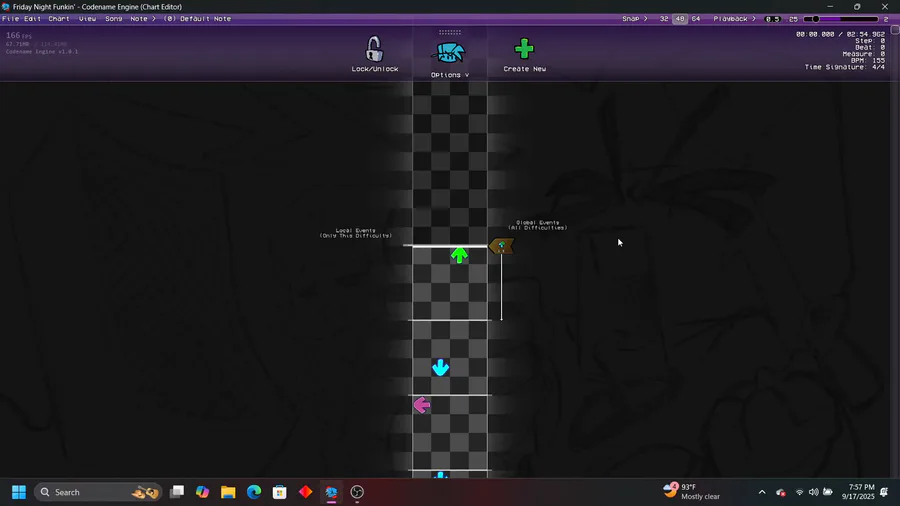The height and width of the screenshot is (506, 900).
Task: Set playback speed to 2
Action: coord(886,19)
